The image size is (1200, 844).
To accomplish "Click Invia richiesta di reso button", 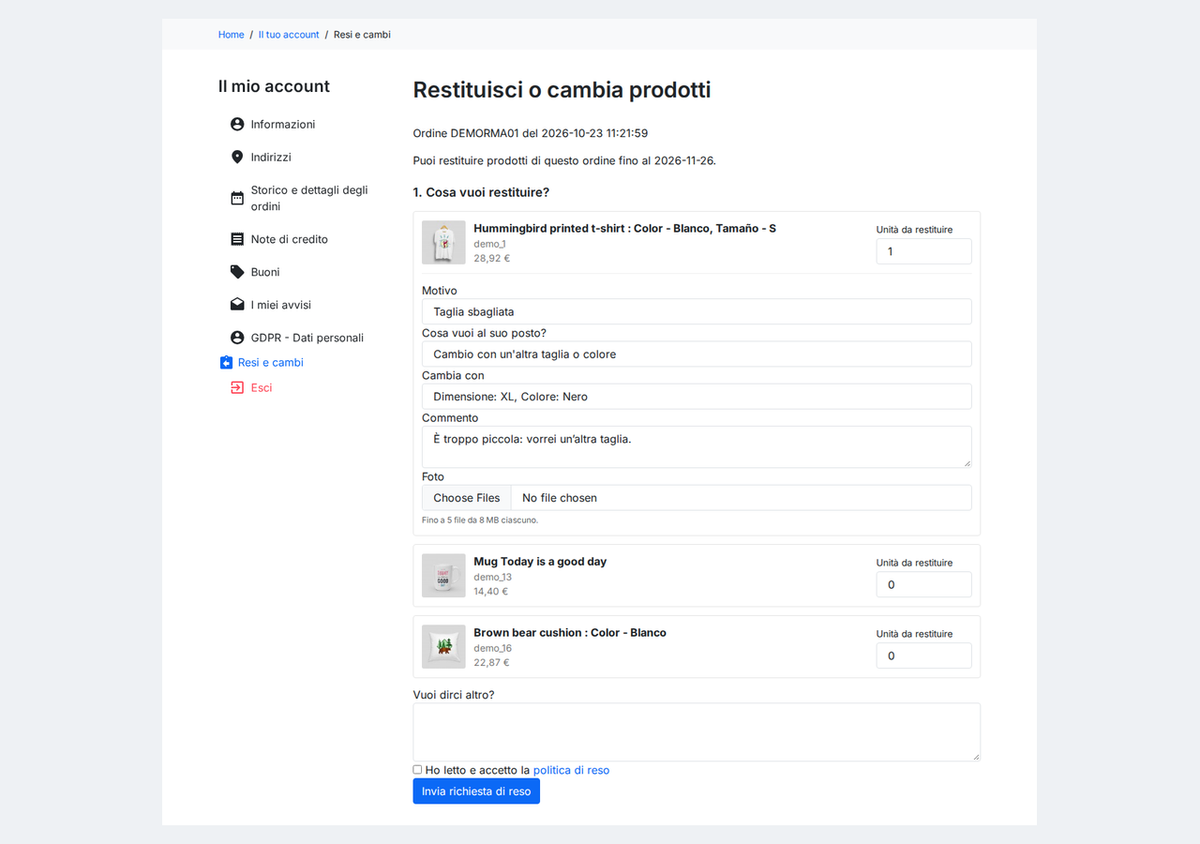I will coord(476,791).
